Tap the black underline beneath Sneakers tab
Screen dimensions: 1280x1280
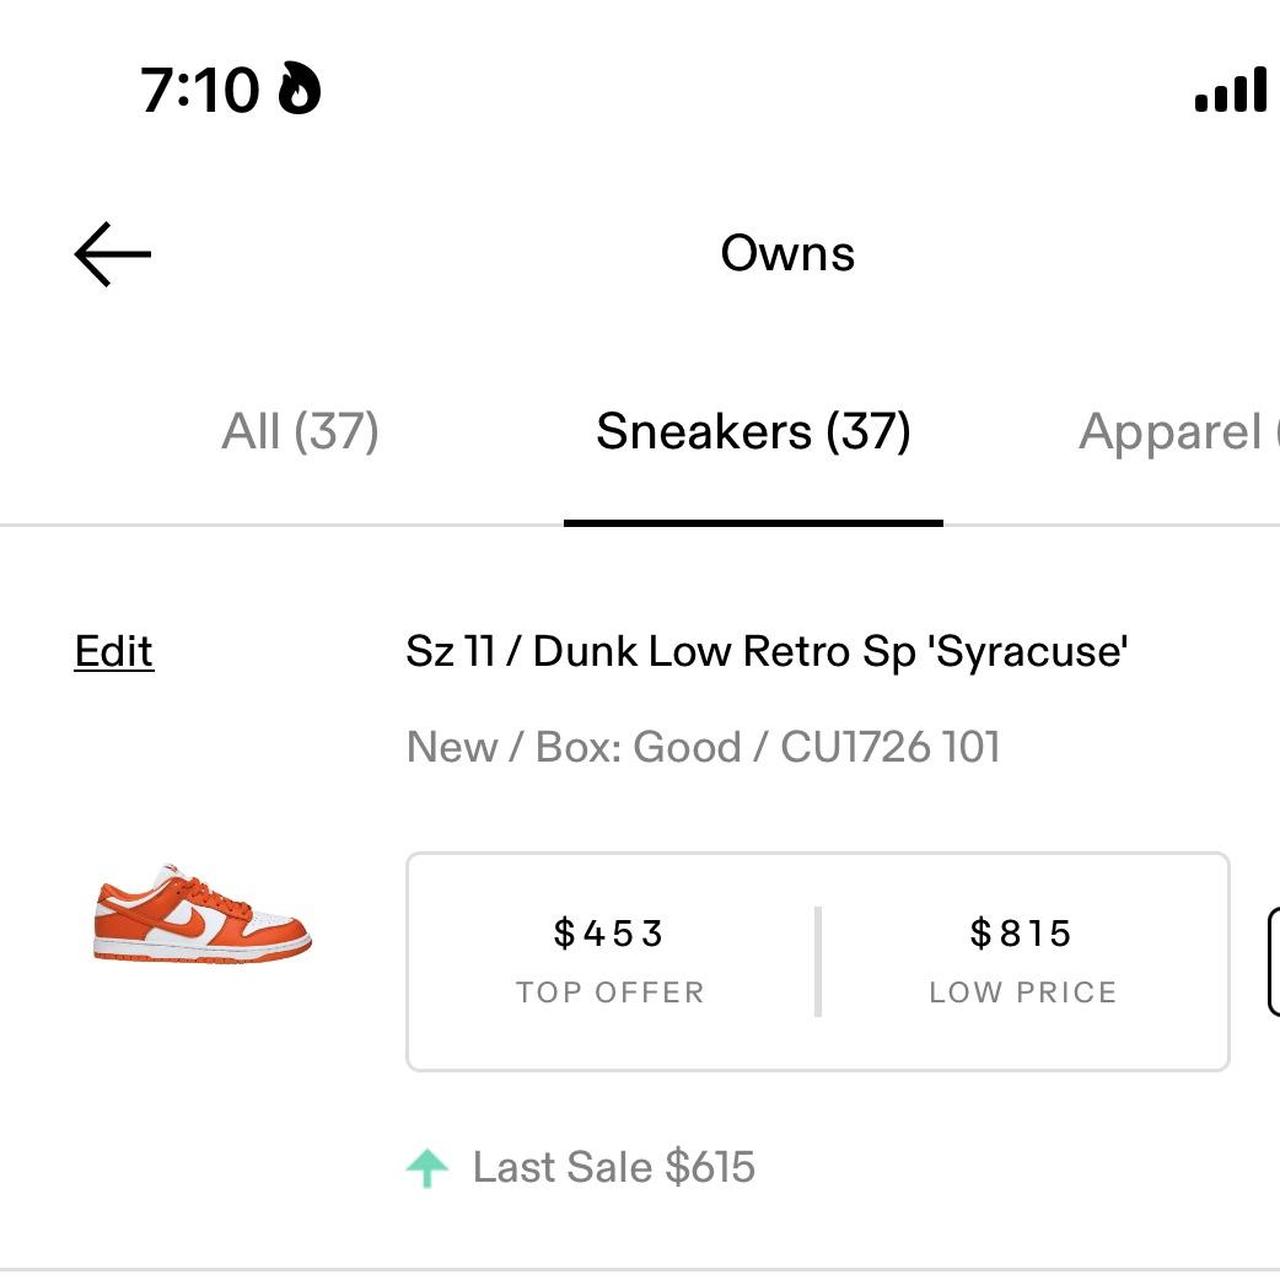[753, 522]
